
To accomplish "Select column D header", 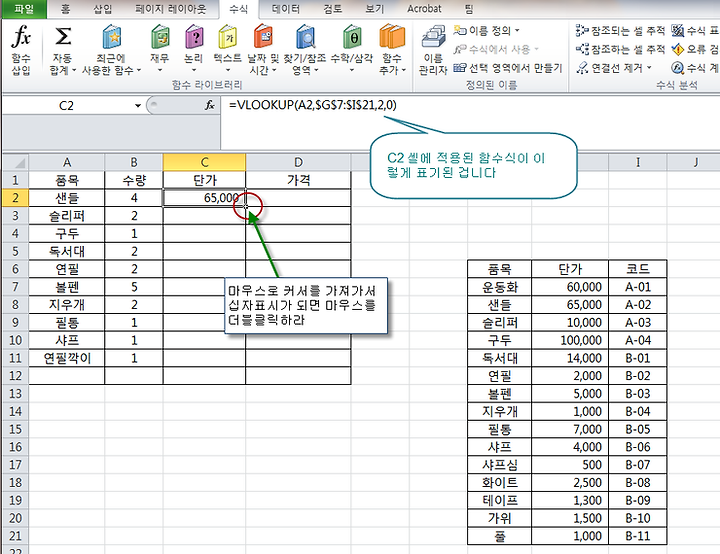I will tap(298, 162).
